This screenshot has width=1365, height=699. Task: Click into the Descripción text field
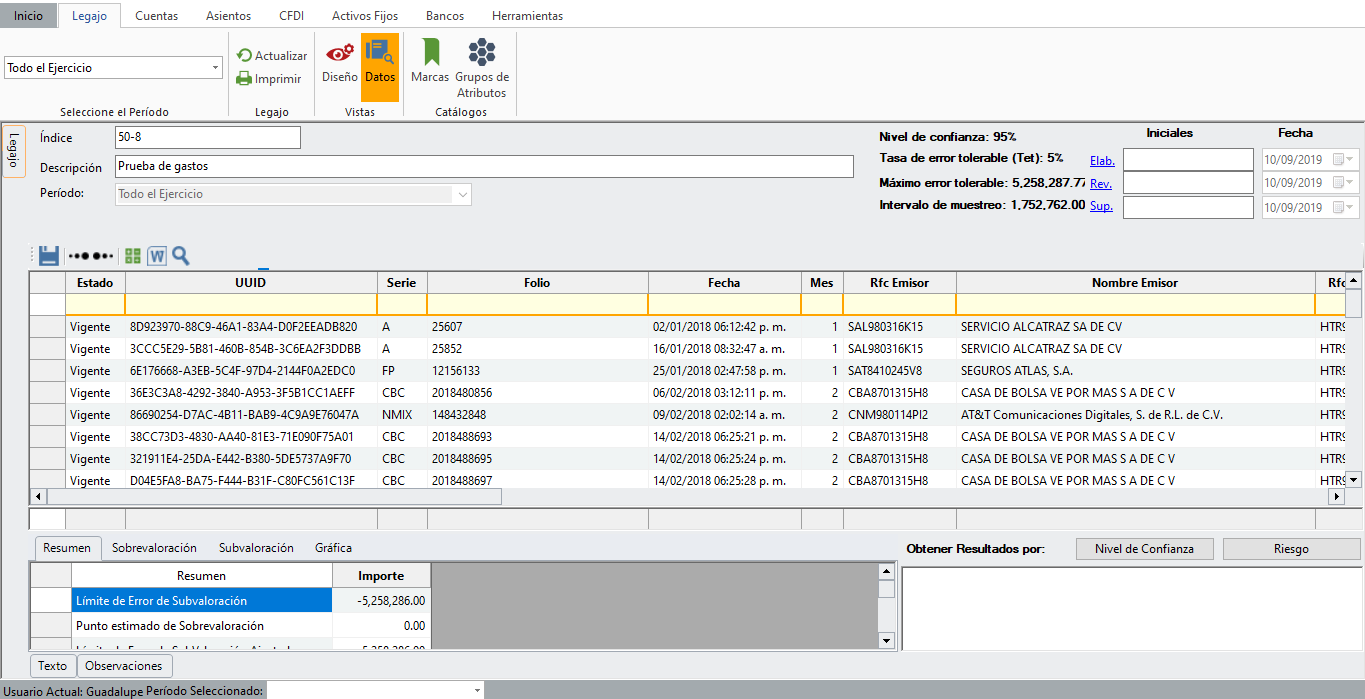click(x=484, y=166)
